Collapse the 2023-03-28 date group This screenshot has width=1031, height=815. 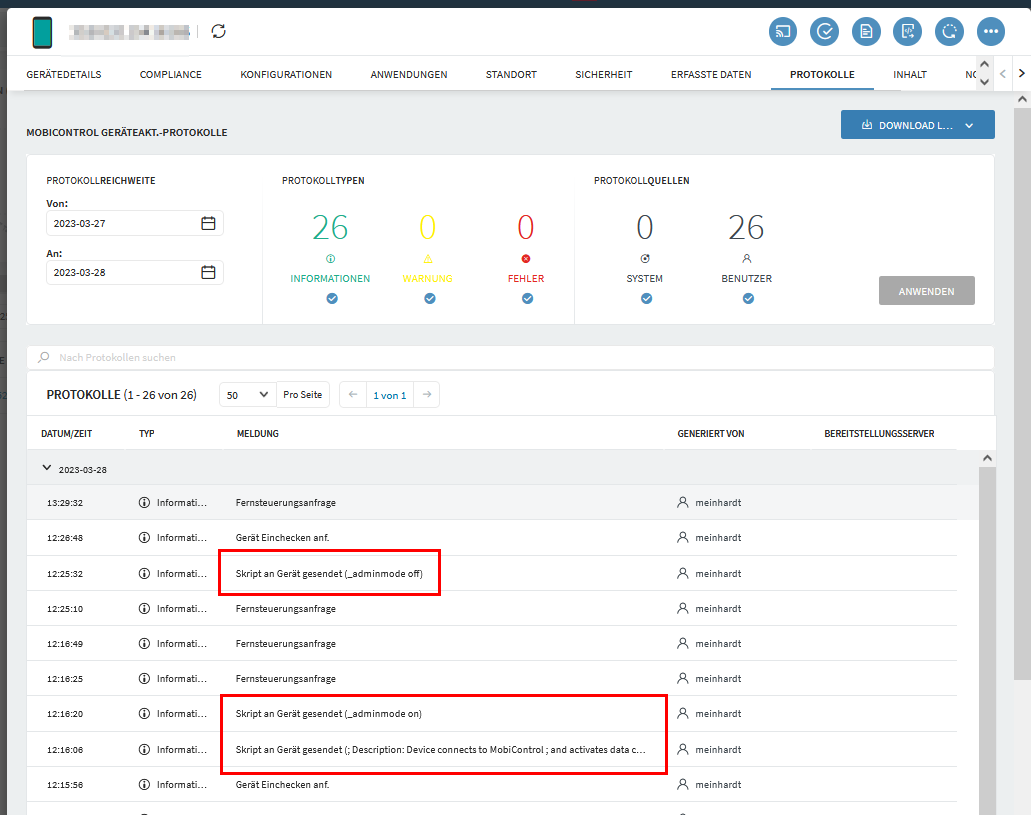click(46, 468)
